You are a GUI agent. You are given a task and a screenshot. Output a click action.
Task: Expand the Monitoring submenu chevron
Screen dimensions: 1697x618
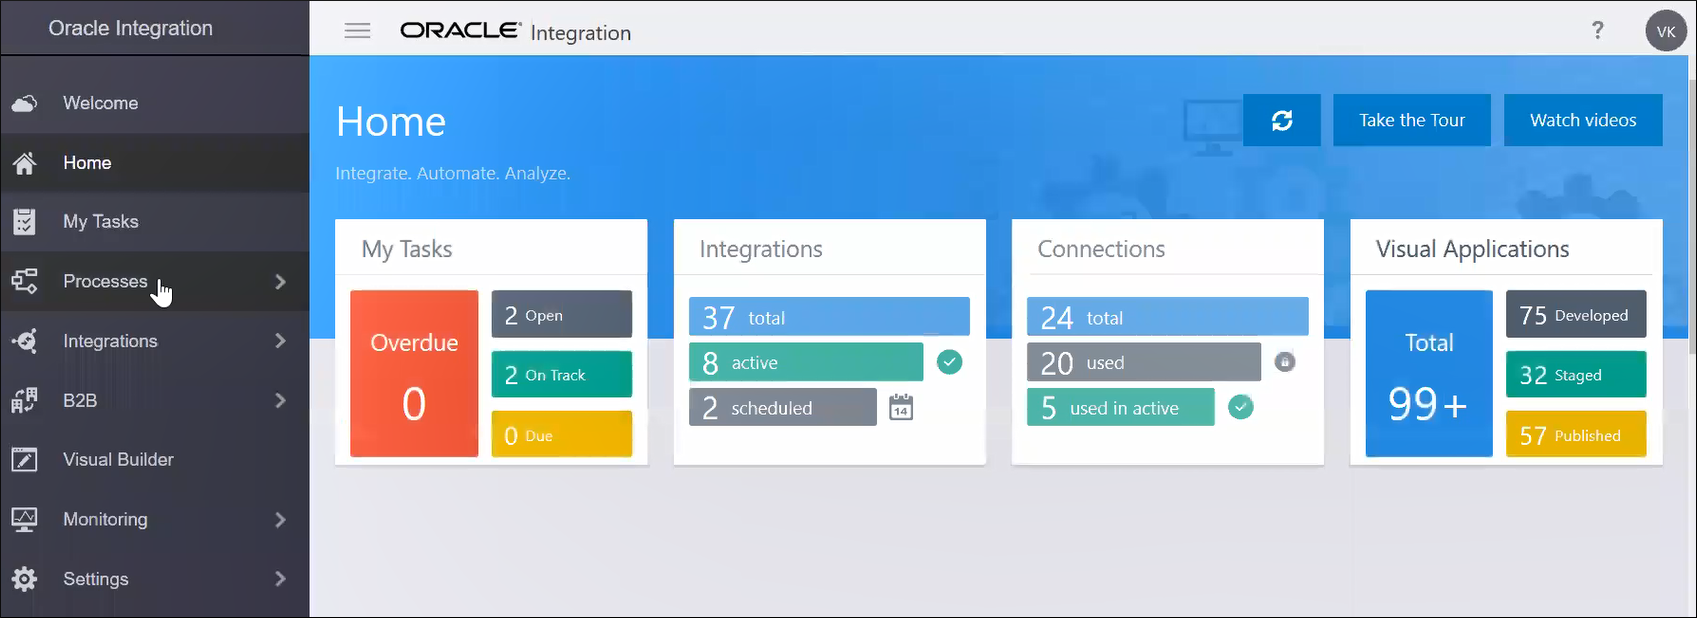[x=280, y=520]
